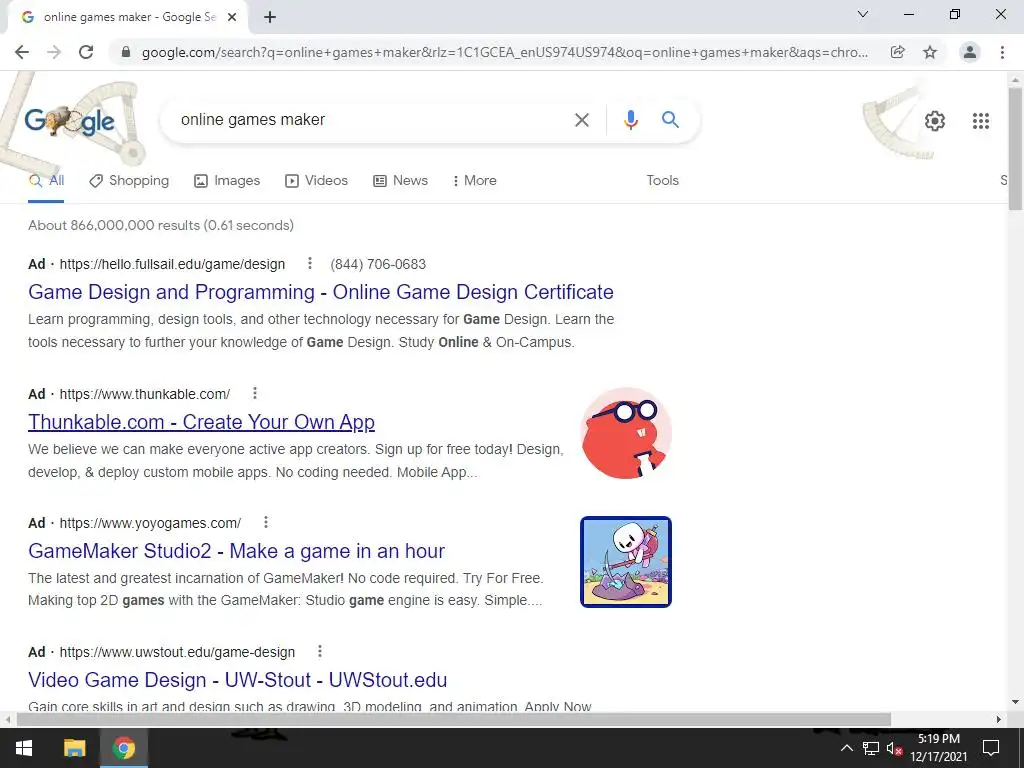Click the GameMaker ad thumbnail image

(626, 562)
